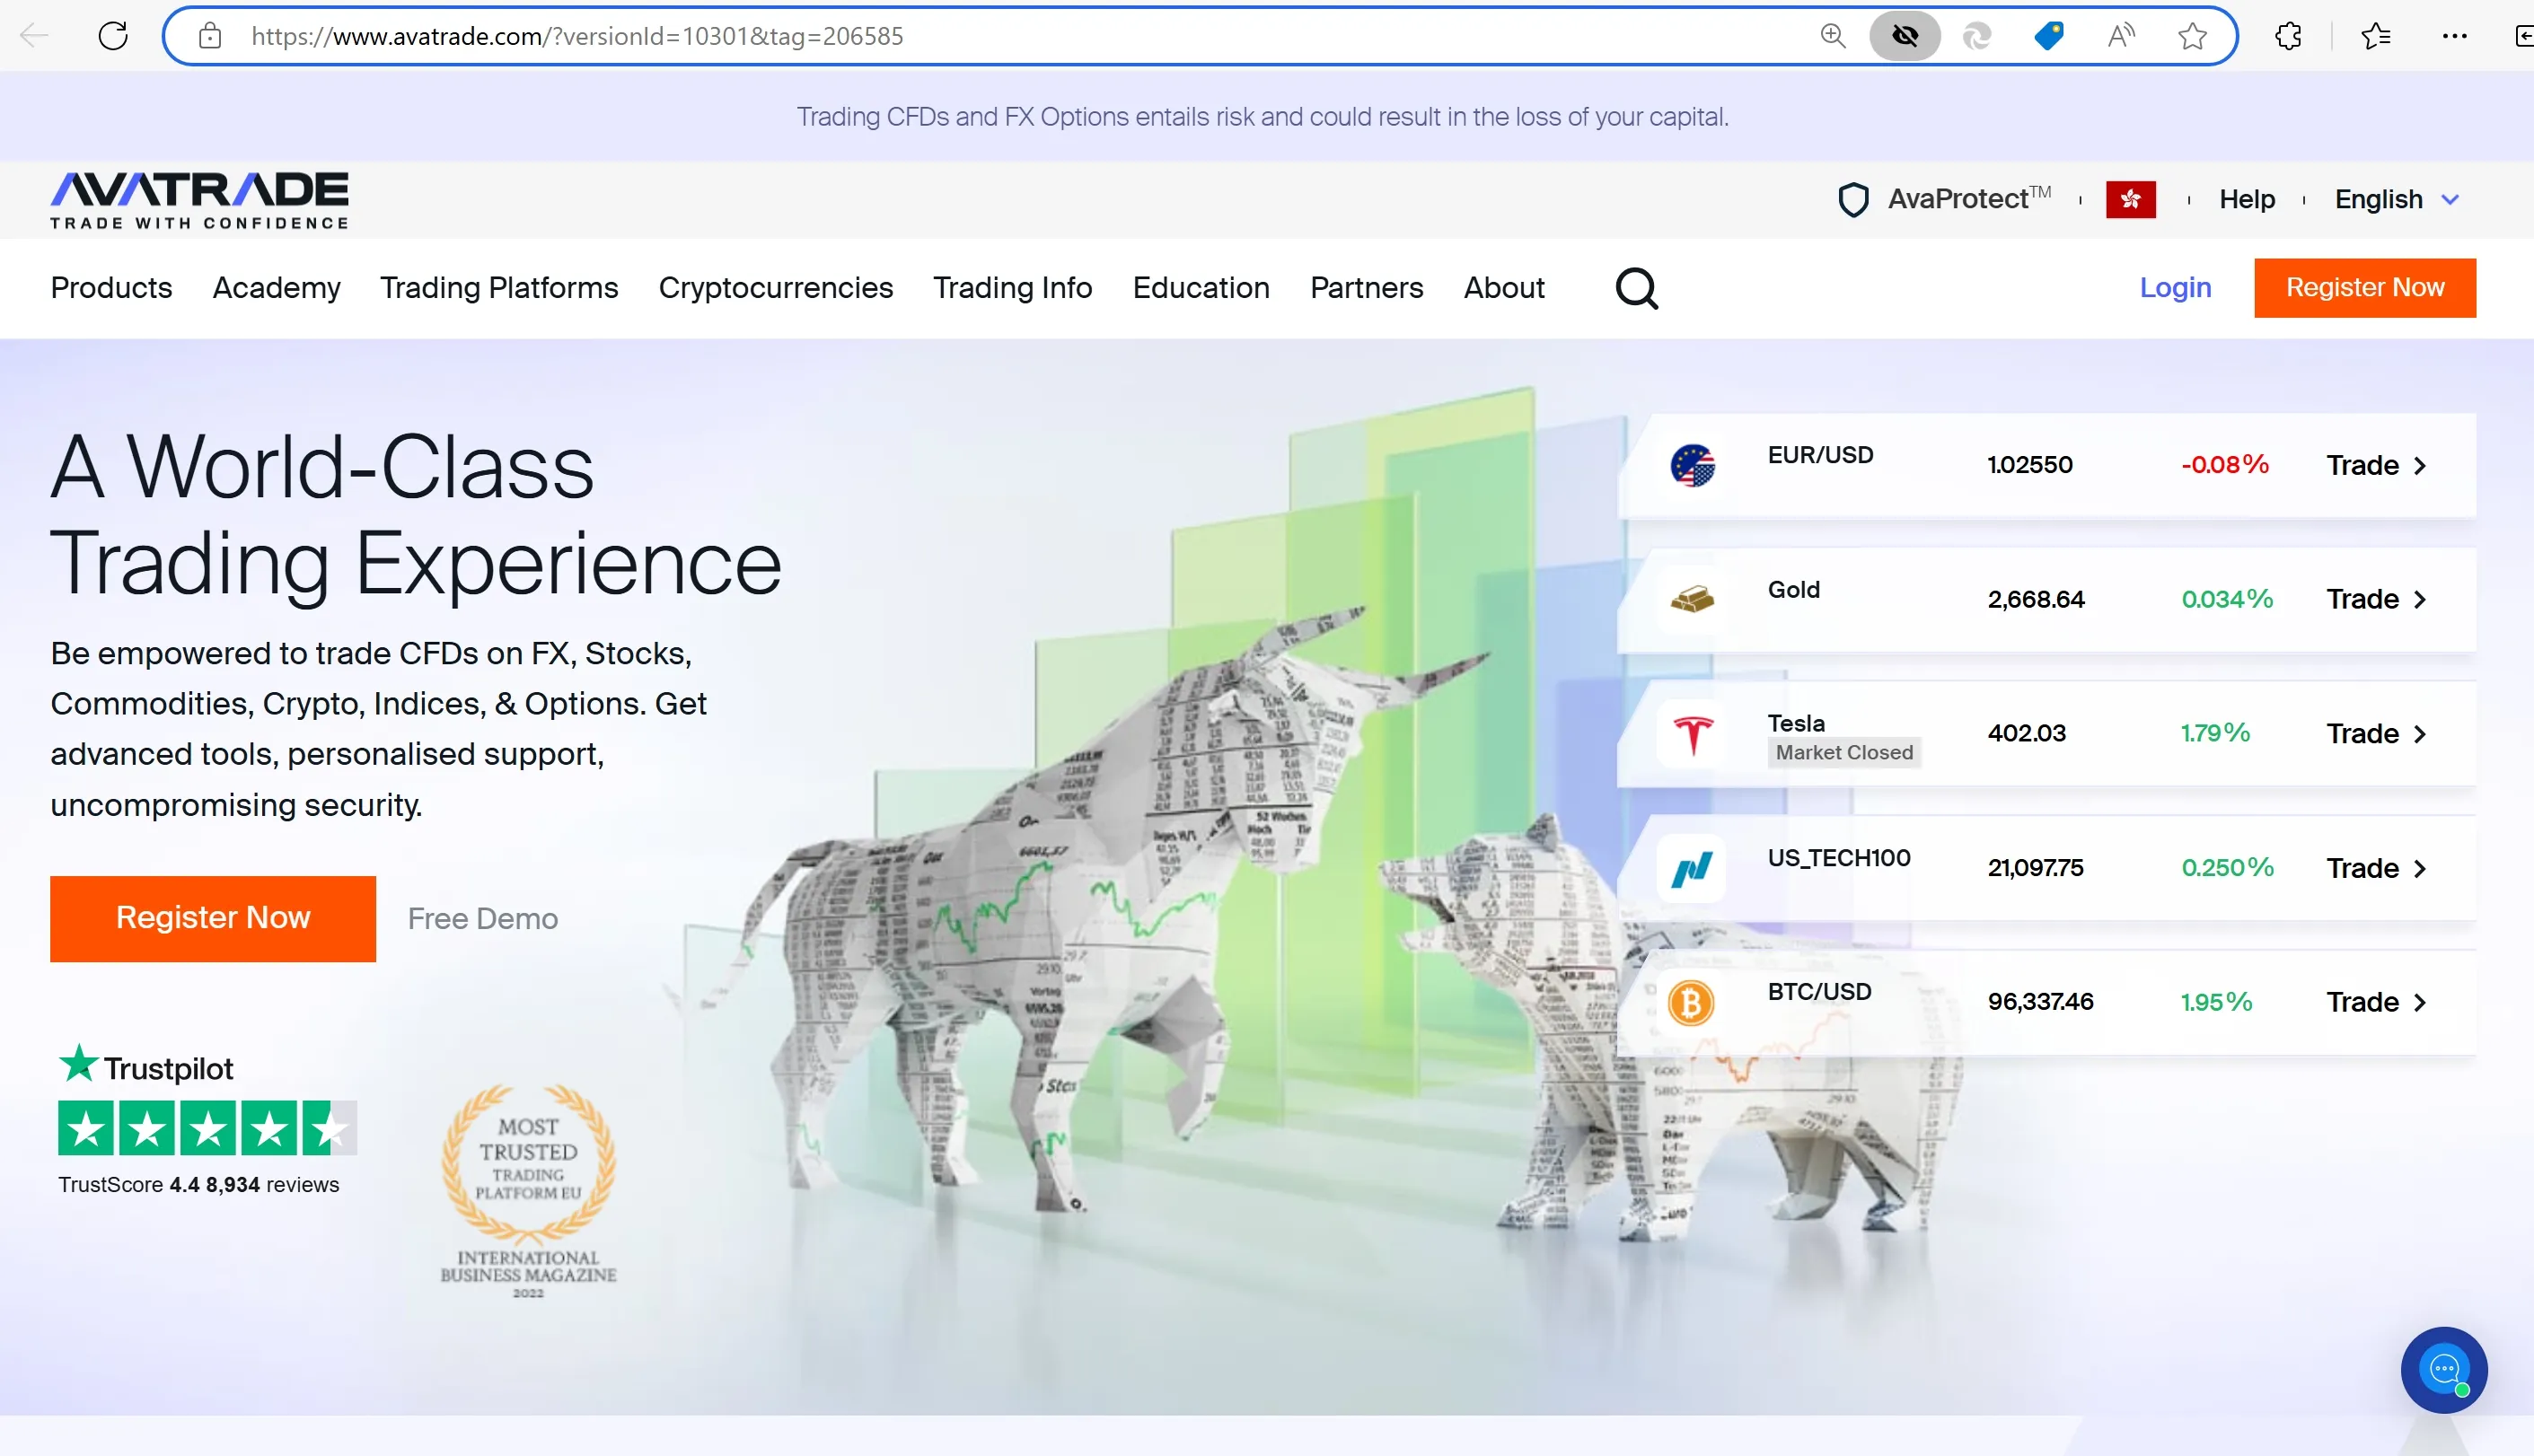Click the Free Demo link
2534x1456 pixels.
tap(483, 918)
